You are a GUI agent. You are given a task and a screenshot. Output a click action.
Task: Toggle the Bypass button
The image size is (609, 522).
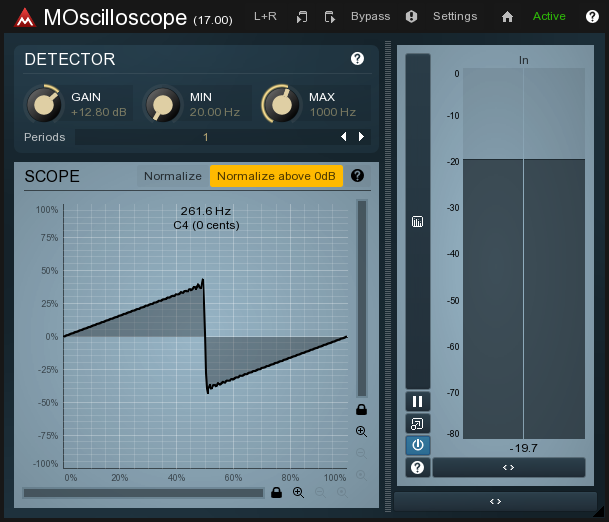pyautogui.click(x=371, y=16)
